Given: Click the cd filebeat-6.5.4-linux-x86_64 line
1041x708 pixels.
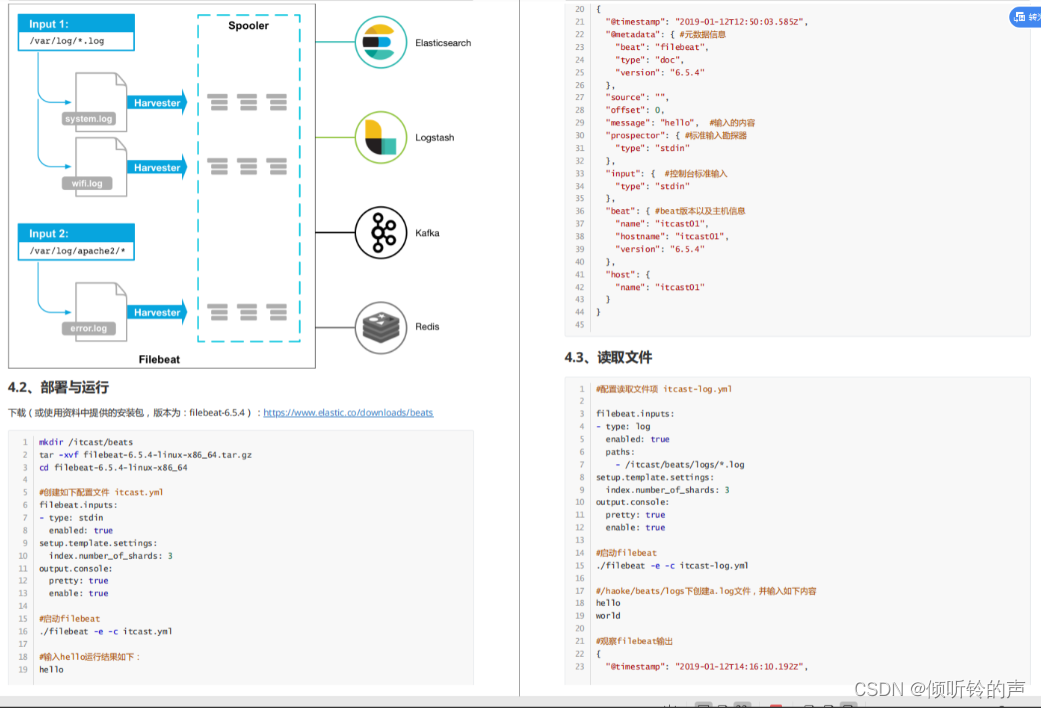Looking at the screenshot, I should coord(113,468).
